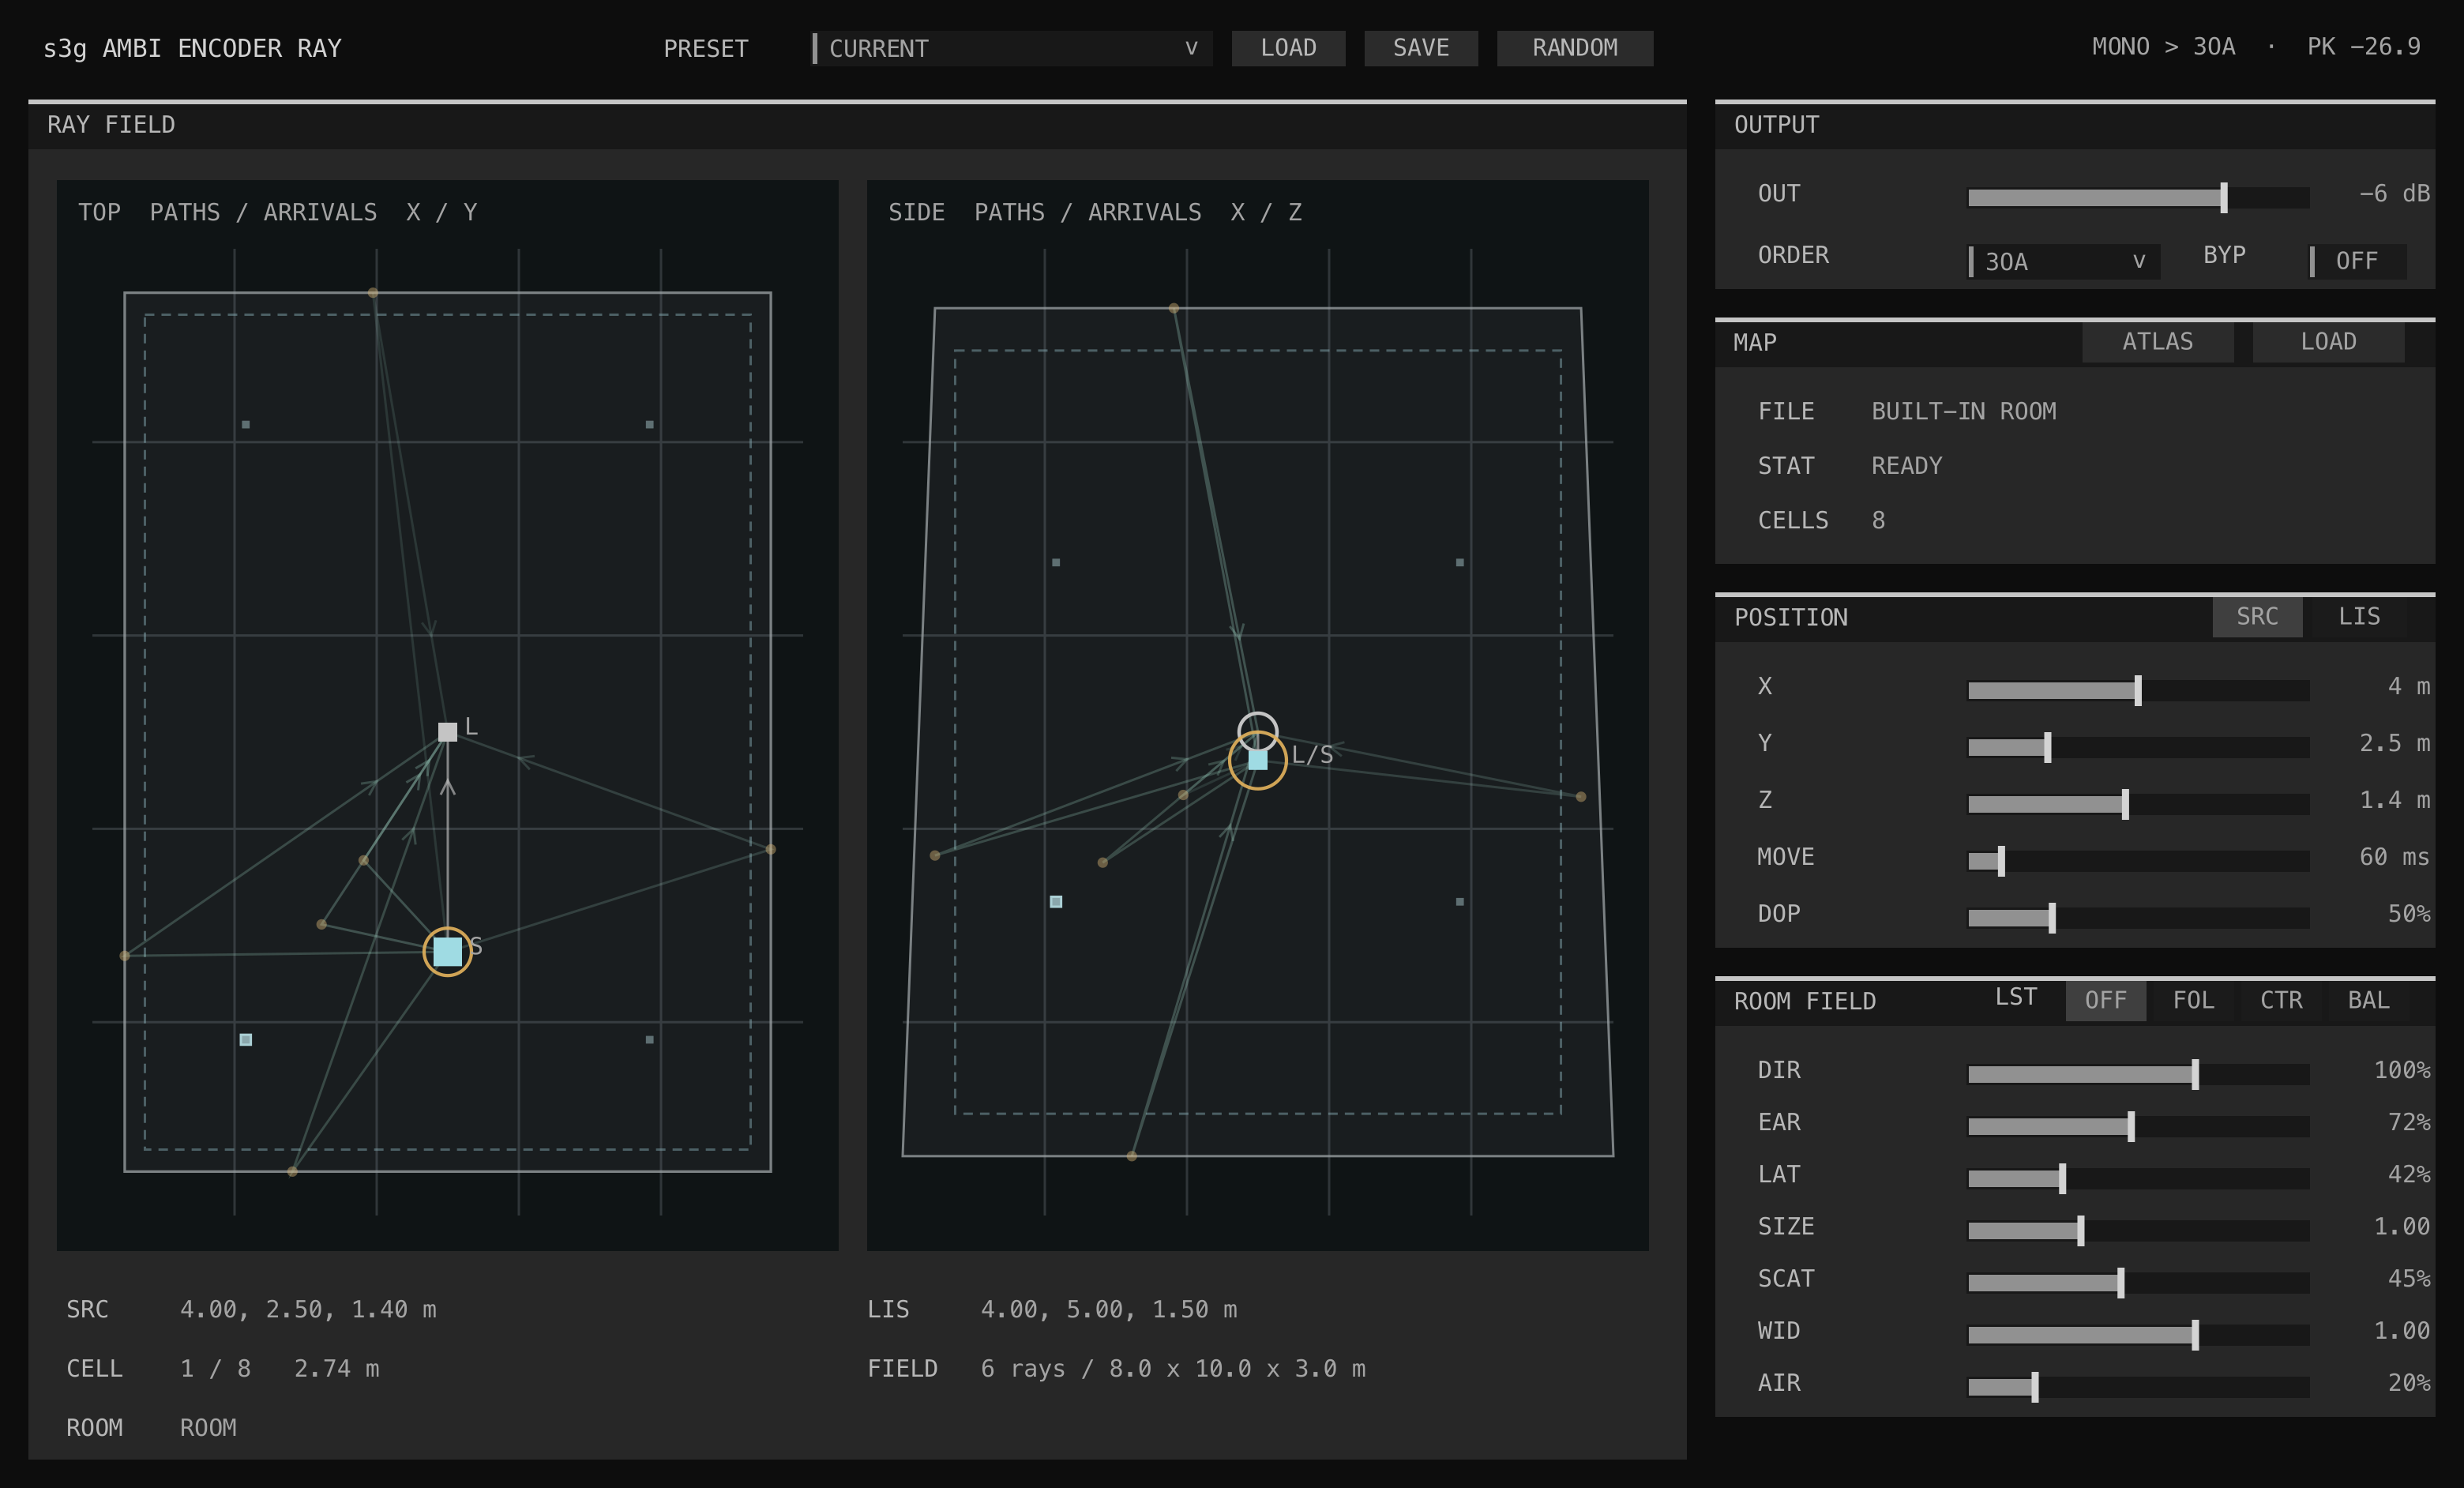The width and height of the screenshot is (2464, 1488).
Task: Click the reflection point on right wall, side view
Action: [1580, 797]
